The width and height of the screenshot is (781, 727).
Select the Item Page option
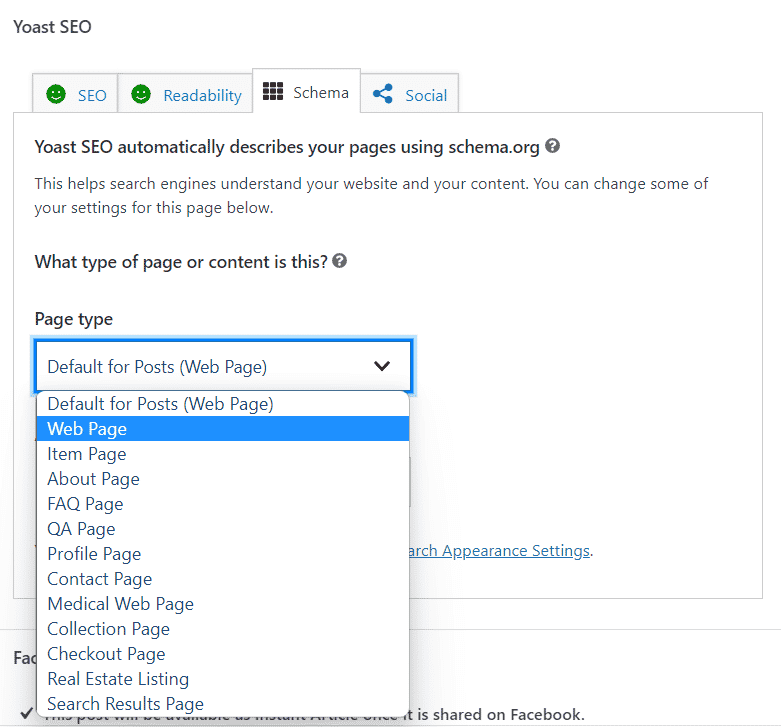(87, 454)
